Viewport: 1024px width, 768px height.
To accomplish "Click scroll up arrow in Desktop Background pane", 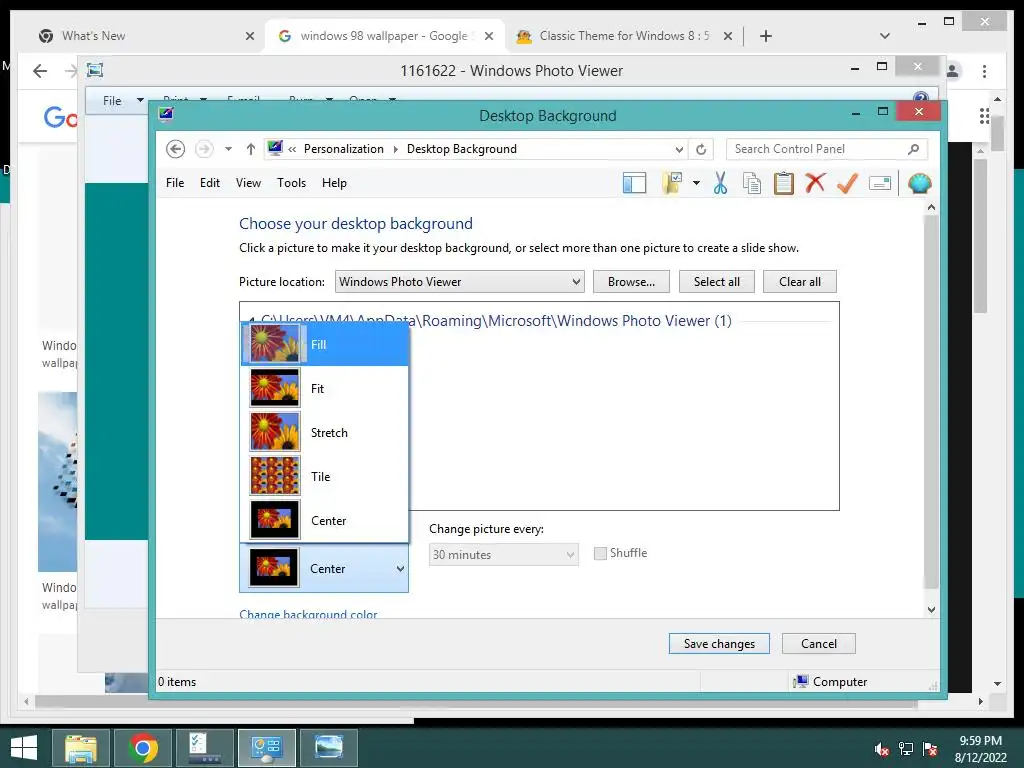I will [x=931, y=207].
